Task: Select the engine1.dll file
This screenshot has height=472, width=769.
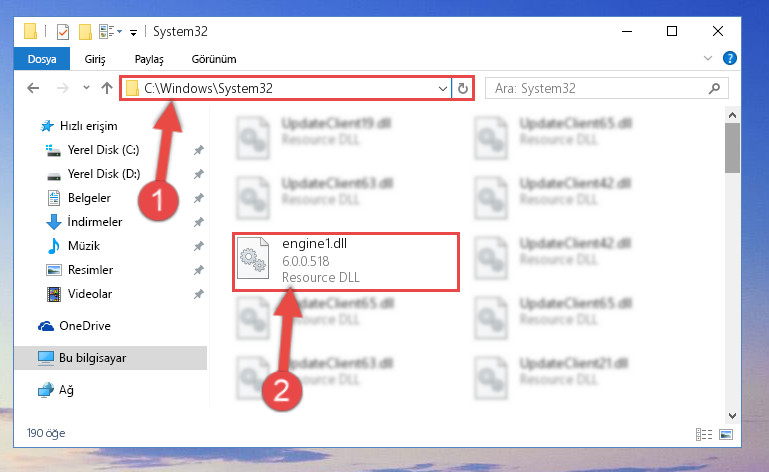Action: 346,262
